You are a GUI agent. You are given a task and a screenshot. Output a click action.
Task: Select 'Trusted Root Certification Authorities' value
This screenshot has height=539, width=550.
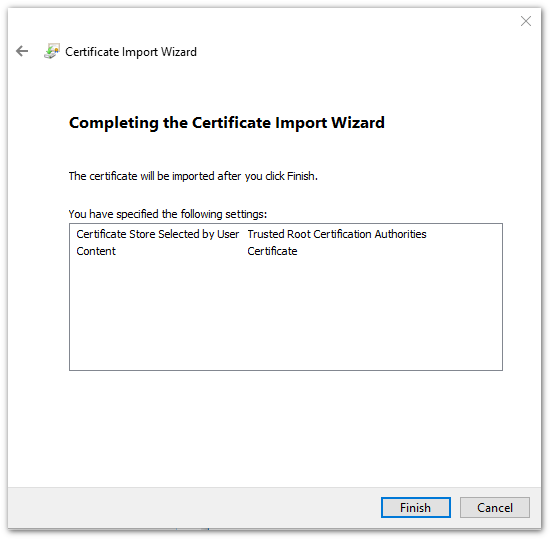[x=337, y=234]
